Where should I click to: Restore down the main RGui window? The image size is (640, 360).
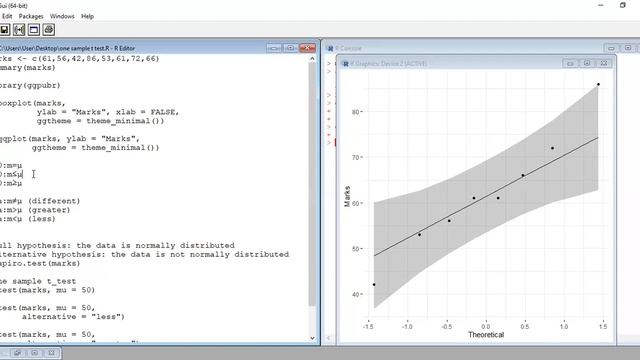coord(623,5)
